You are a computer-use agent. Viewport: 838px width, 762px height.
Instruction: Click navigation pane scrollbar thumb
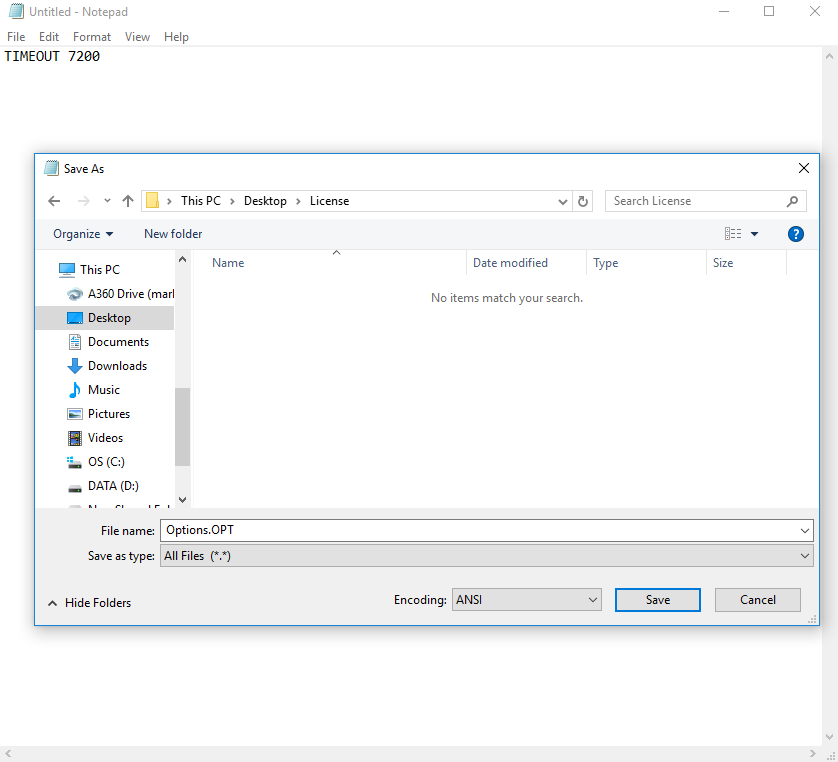click(182, 427)
